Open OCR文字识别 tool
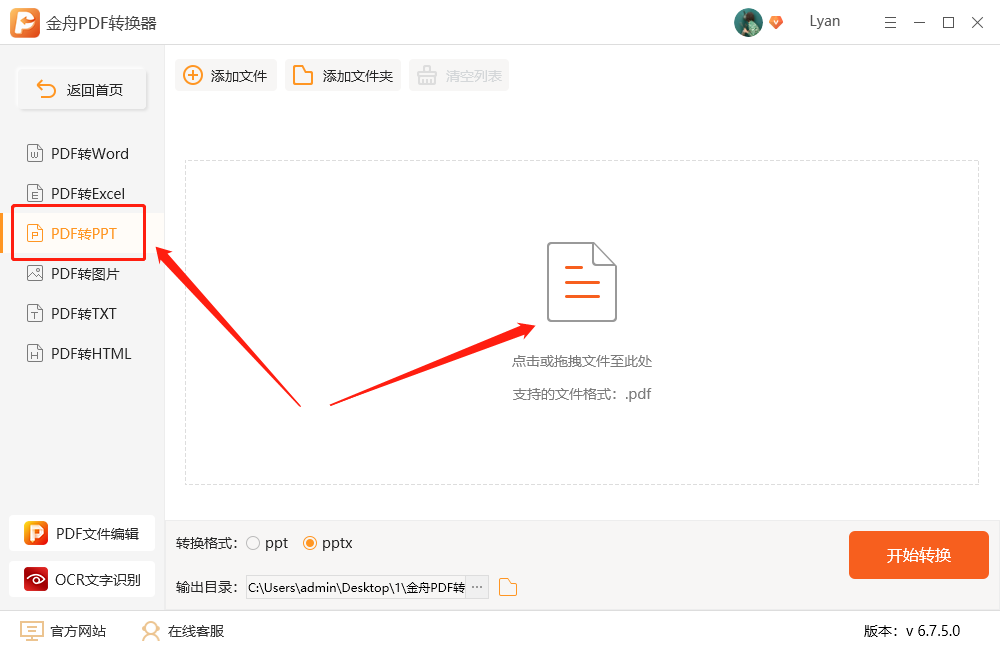1000x650 pixels. (82, 579)
